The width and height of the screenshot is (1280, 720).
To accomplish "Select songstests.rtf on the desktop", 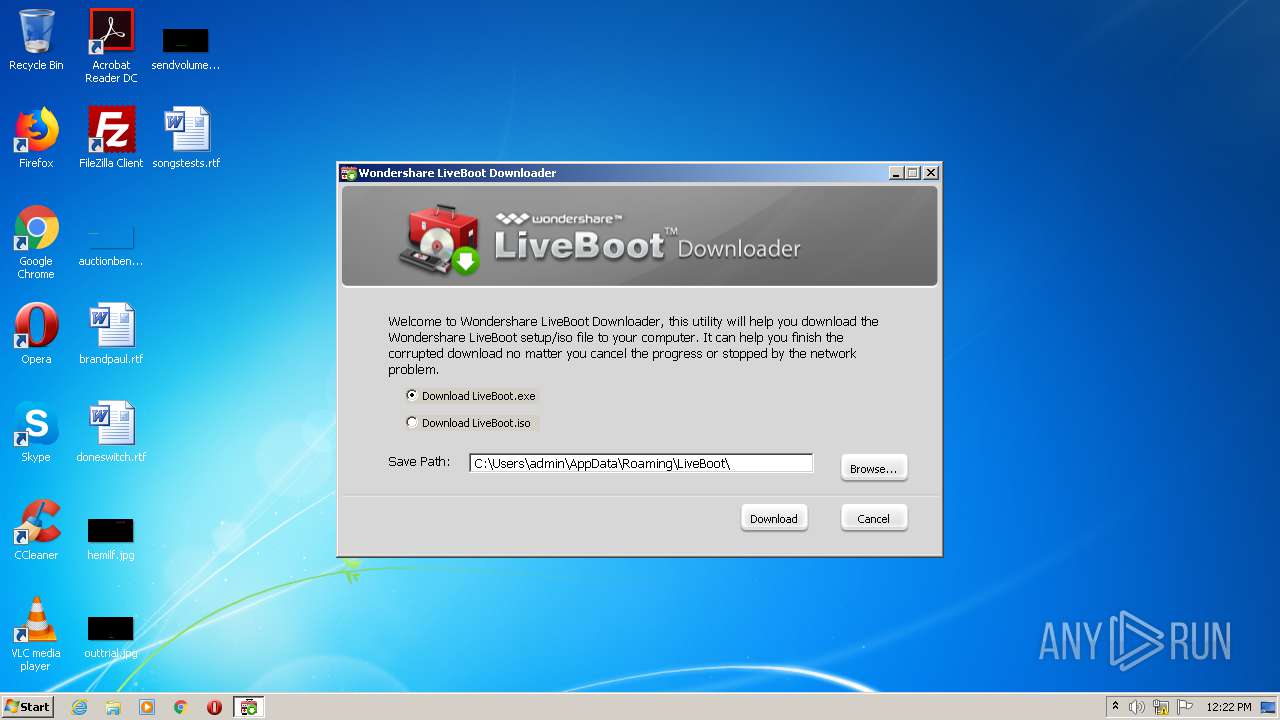I will [186, 138].
